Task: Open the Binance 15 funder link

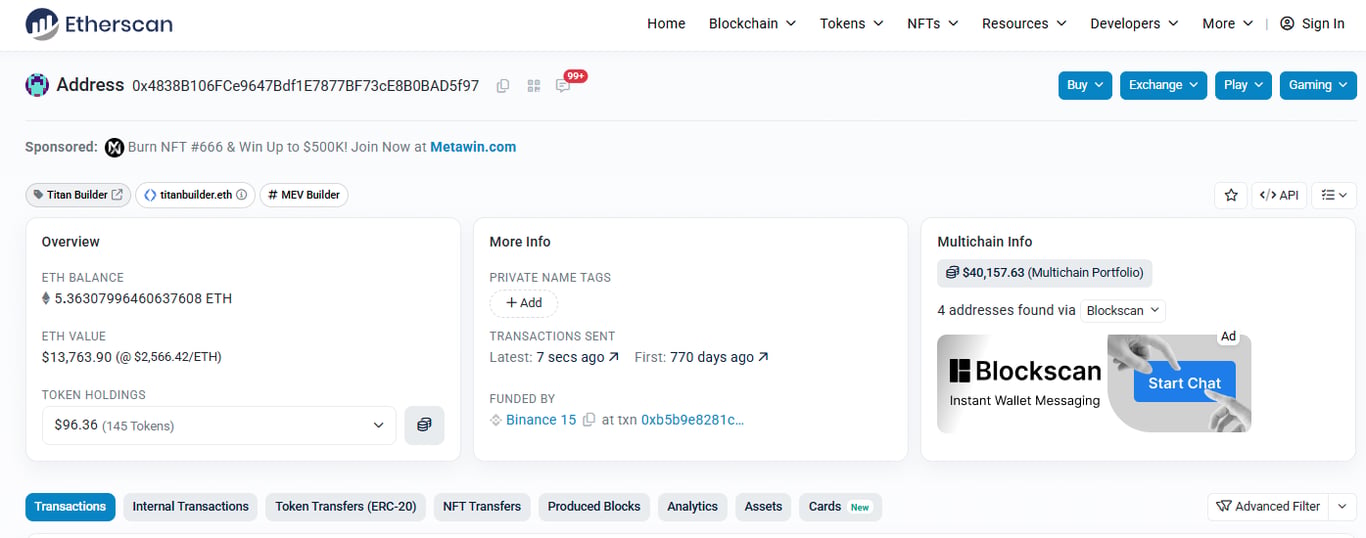Action: click(x=541, y=420)
